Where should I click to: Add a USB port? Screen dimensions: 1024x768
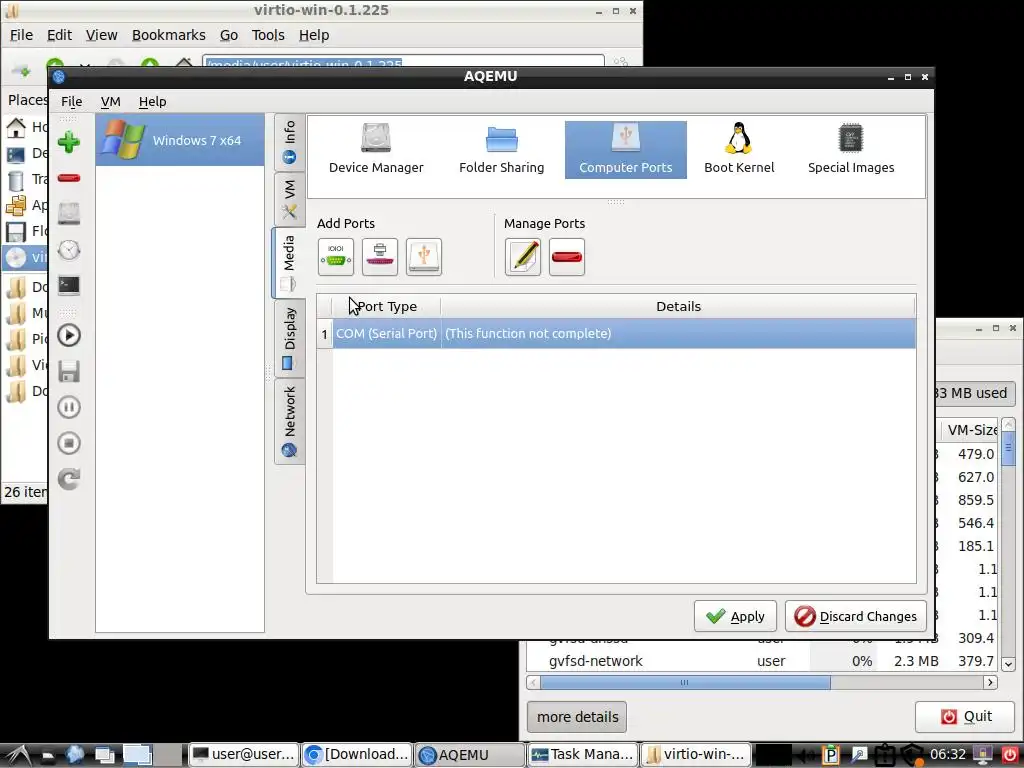(x=424, y=257)
